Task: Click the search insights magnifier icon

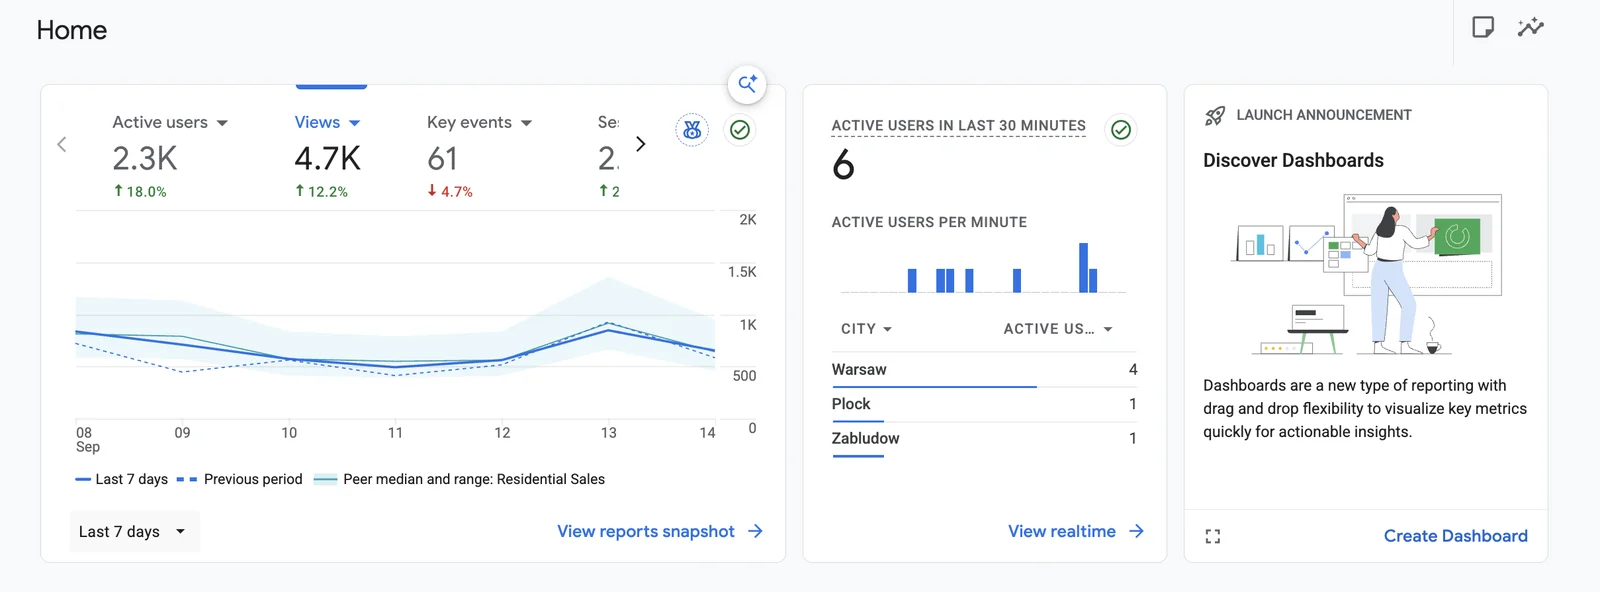Action: 747,84
